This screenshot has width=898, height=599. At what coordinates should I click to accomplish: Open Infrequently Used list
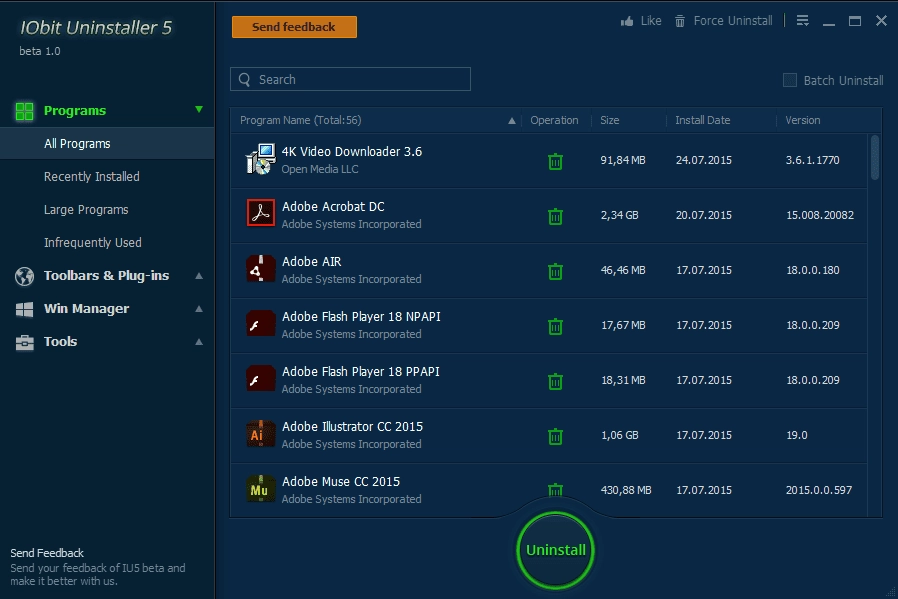93,242
